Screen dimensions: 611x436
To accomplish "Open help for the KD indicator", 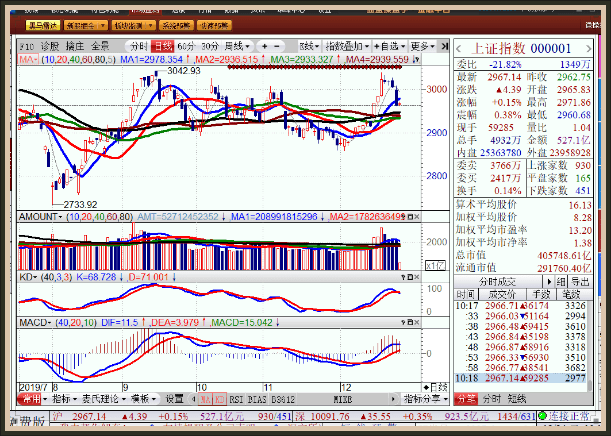I will (x=403, y=277).
